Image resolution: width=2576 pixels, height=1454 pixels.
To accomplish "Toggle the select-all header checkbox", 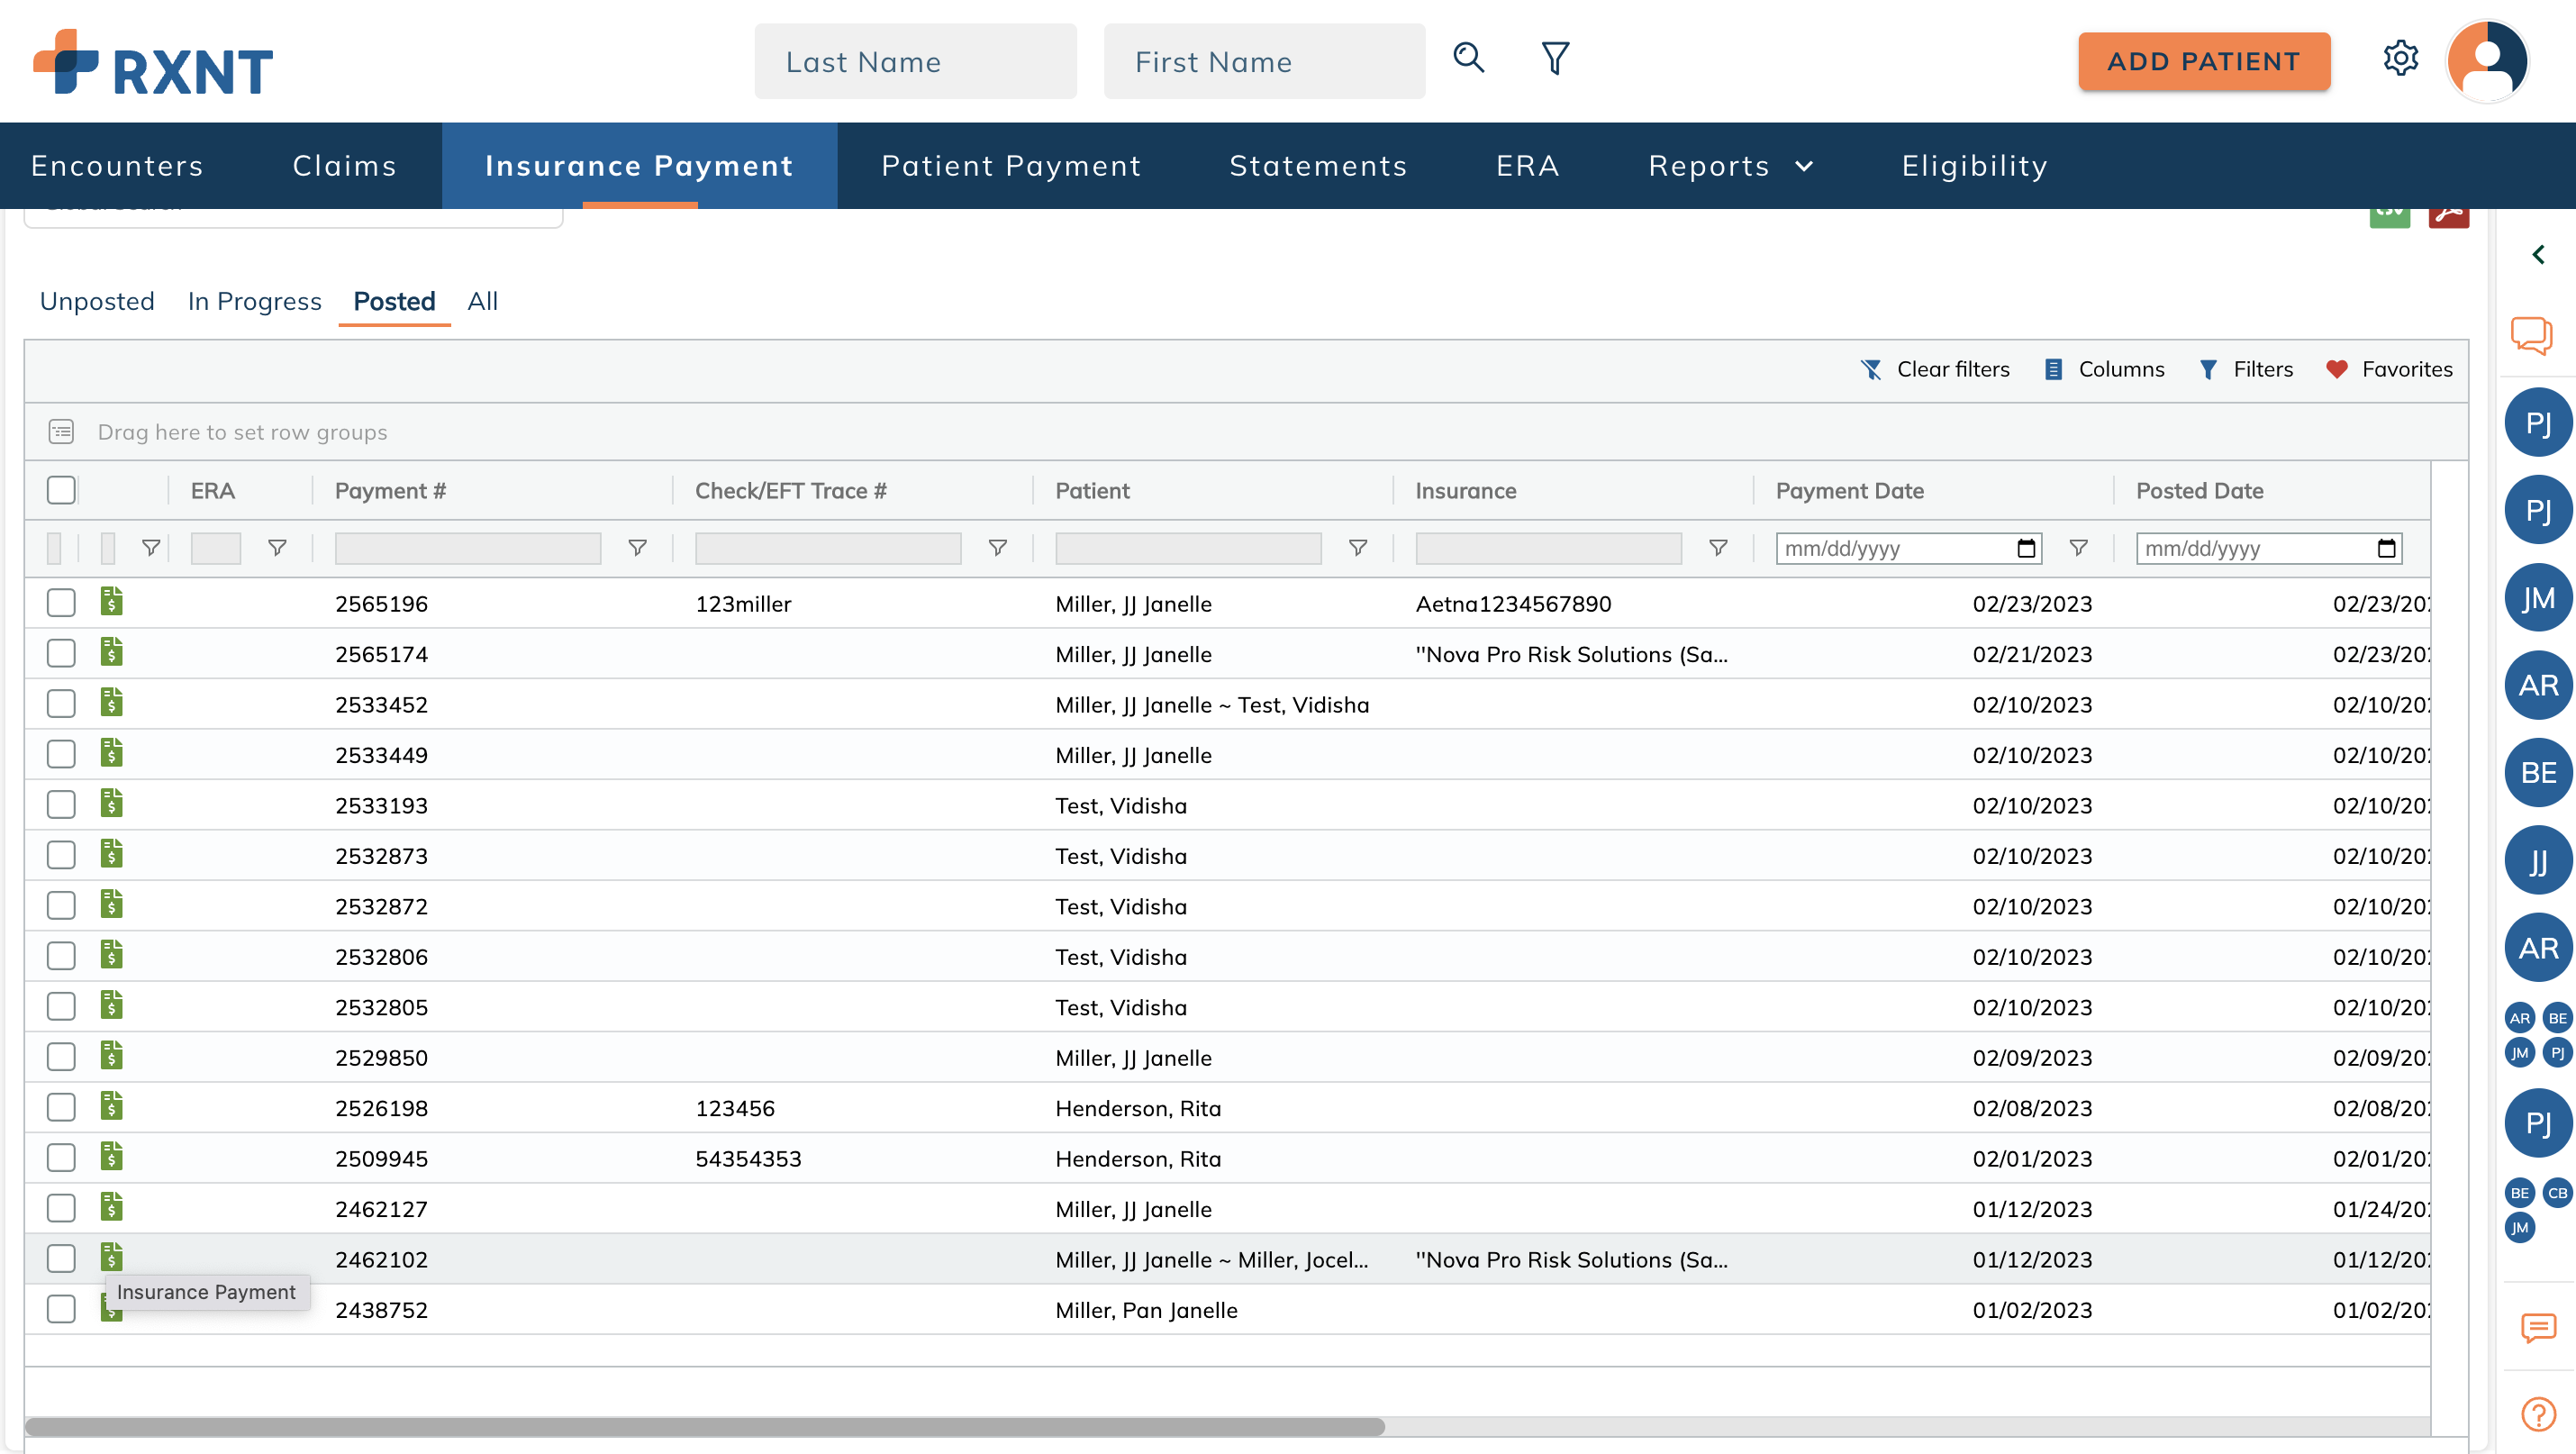I will click(x=61, y=490).
